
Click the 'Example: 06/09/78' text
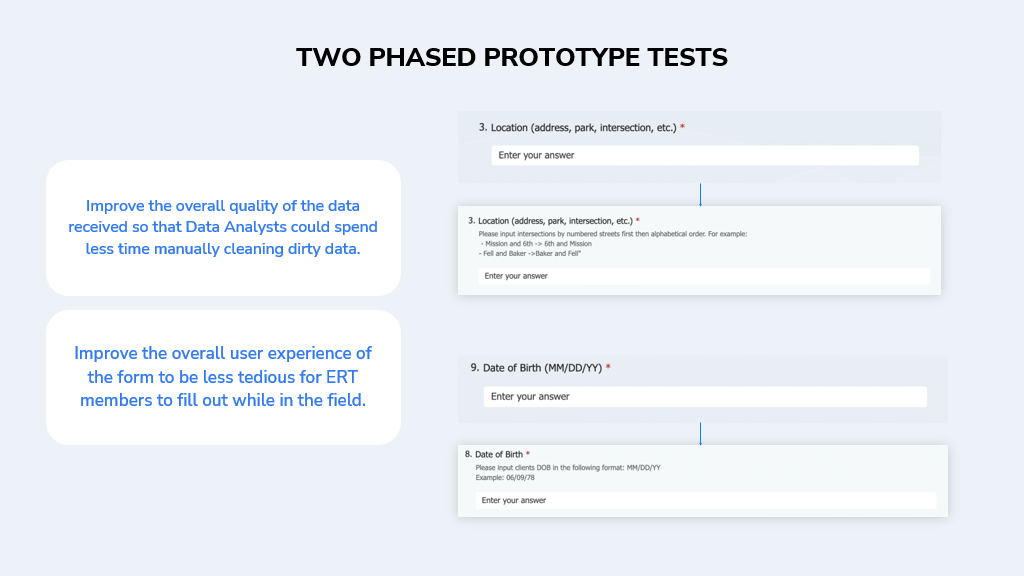point(505,477)
